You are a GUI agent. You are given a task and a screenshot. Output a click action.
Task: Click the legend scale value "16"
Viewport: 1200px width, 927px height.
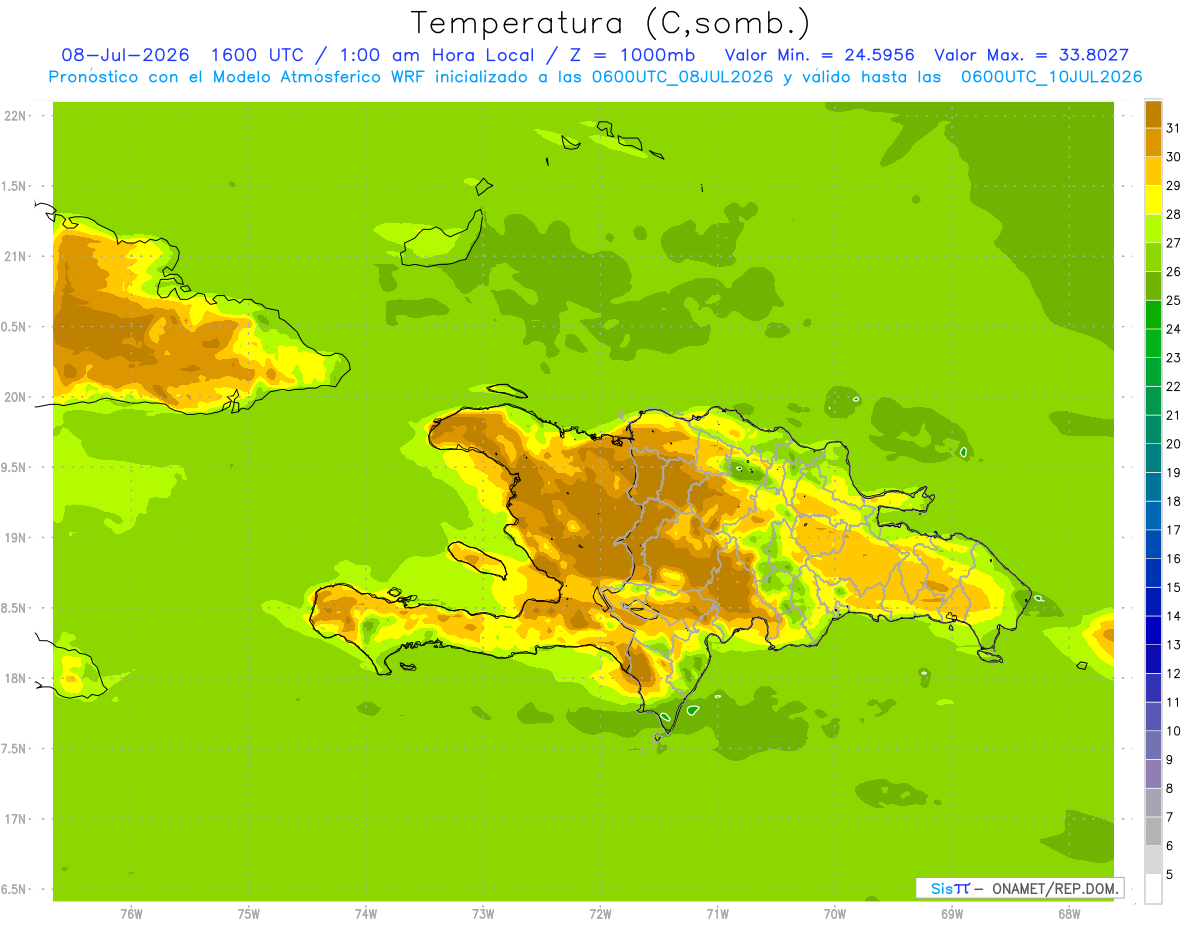click(x=1173, y=559)
